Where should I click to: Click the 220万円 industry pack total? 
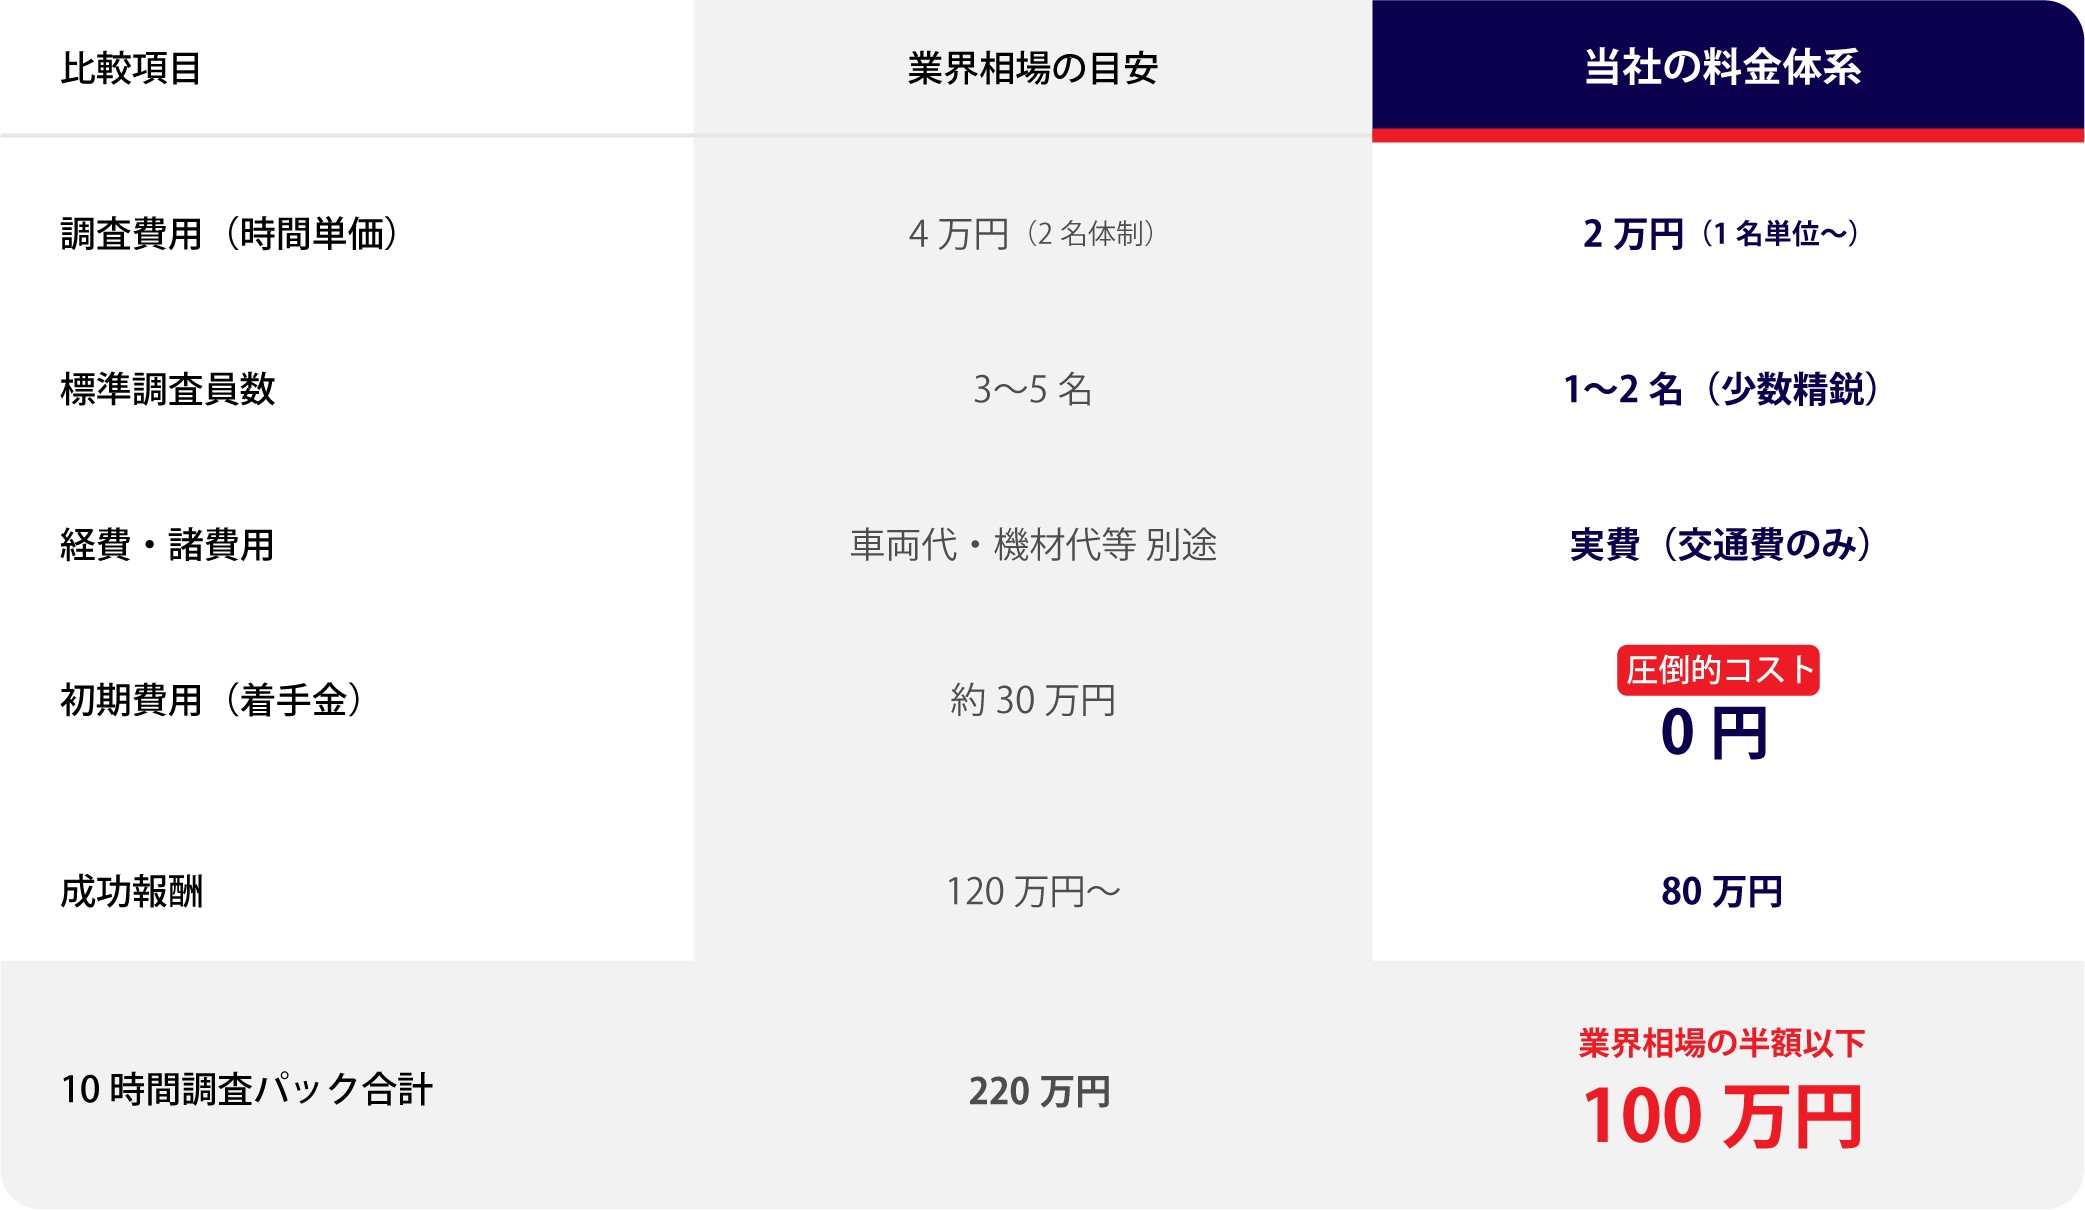point(1039,1091)
